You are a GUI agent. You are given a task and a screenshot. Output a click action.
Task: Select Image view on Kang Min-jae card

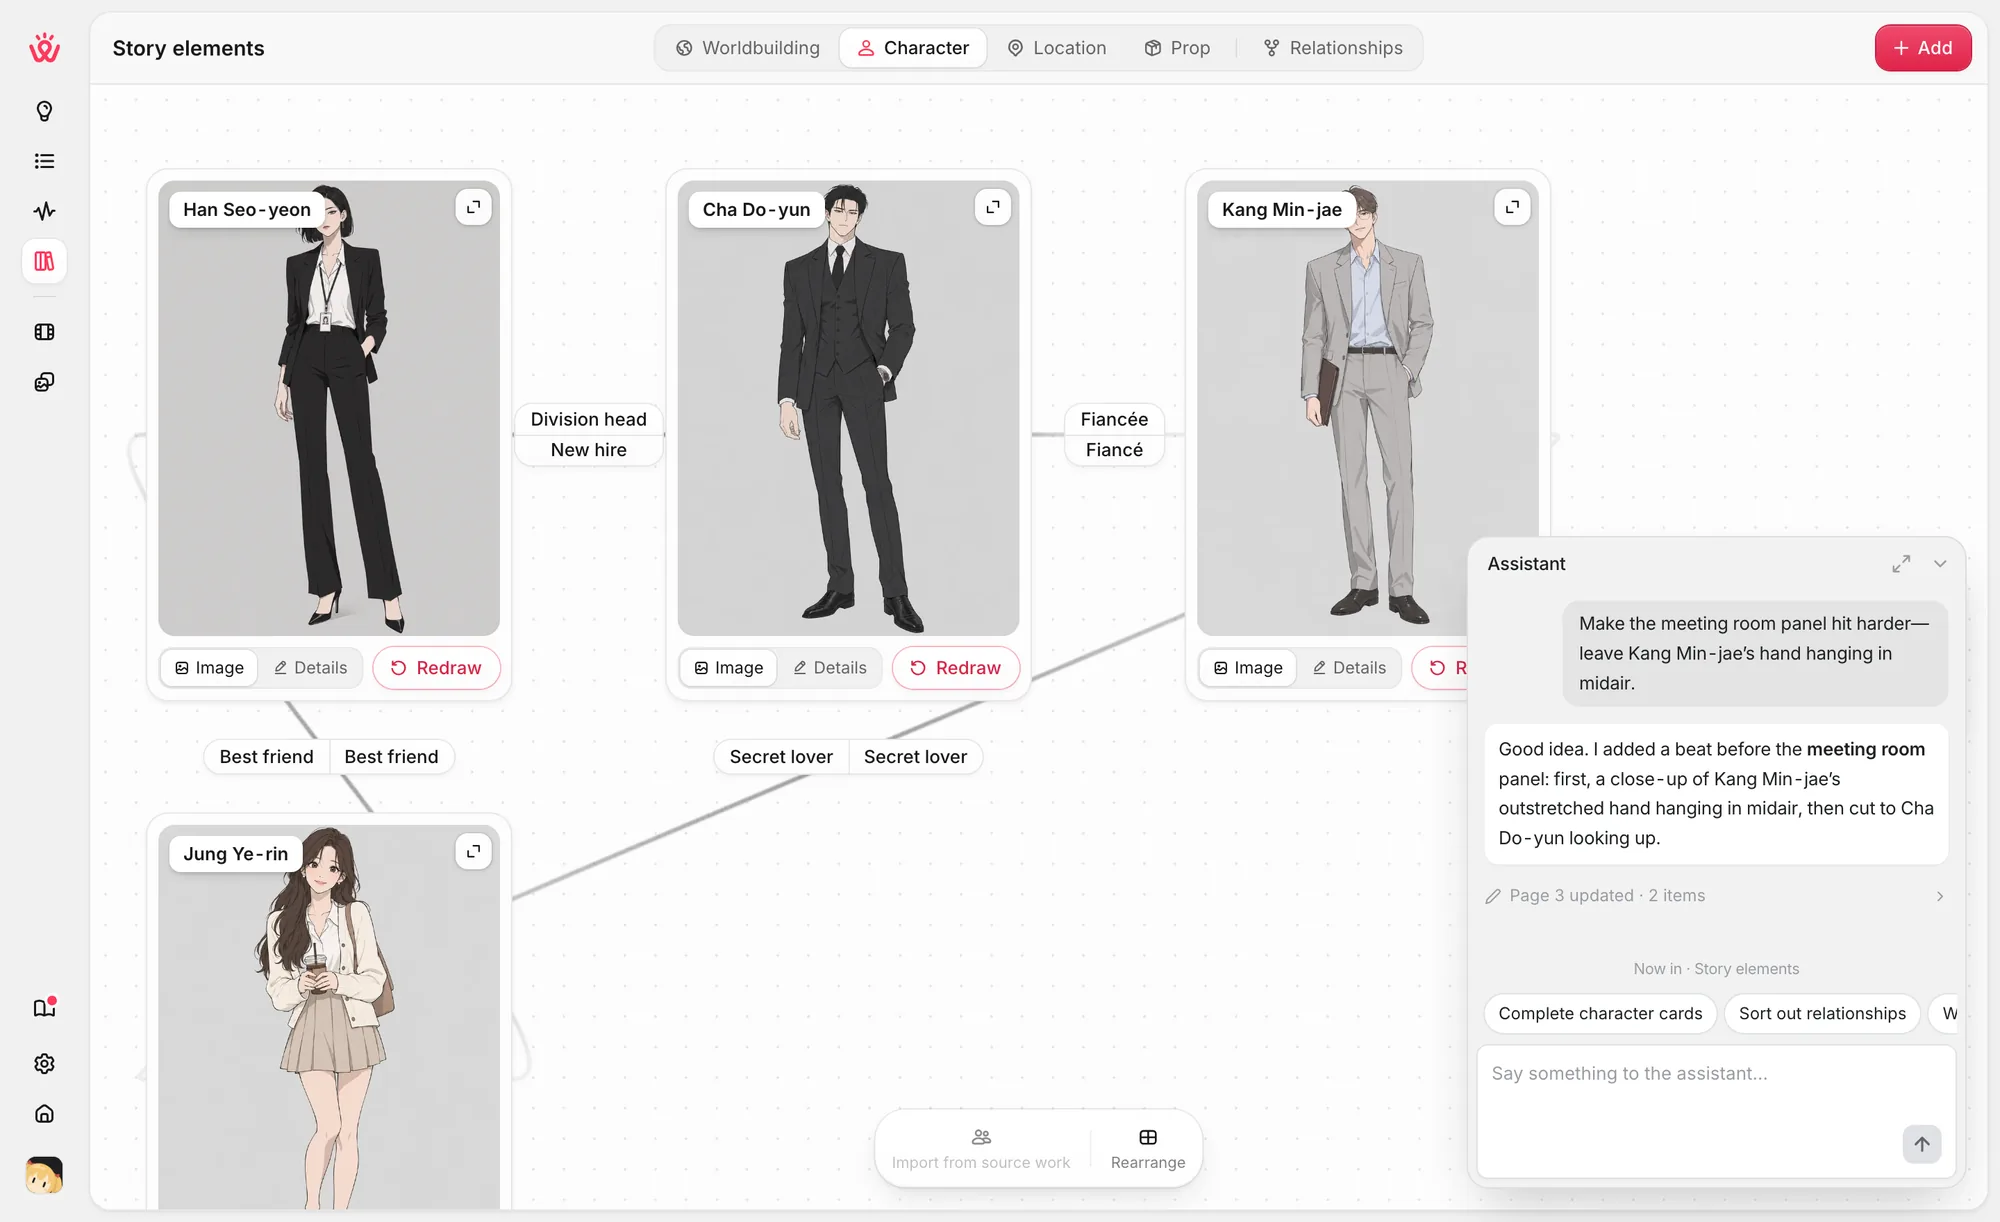coord(1248,668)
